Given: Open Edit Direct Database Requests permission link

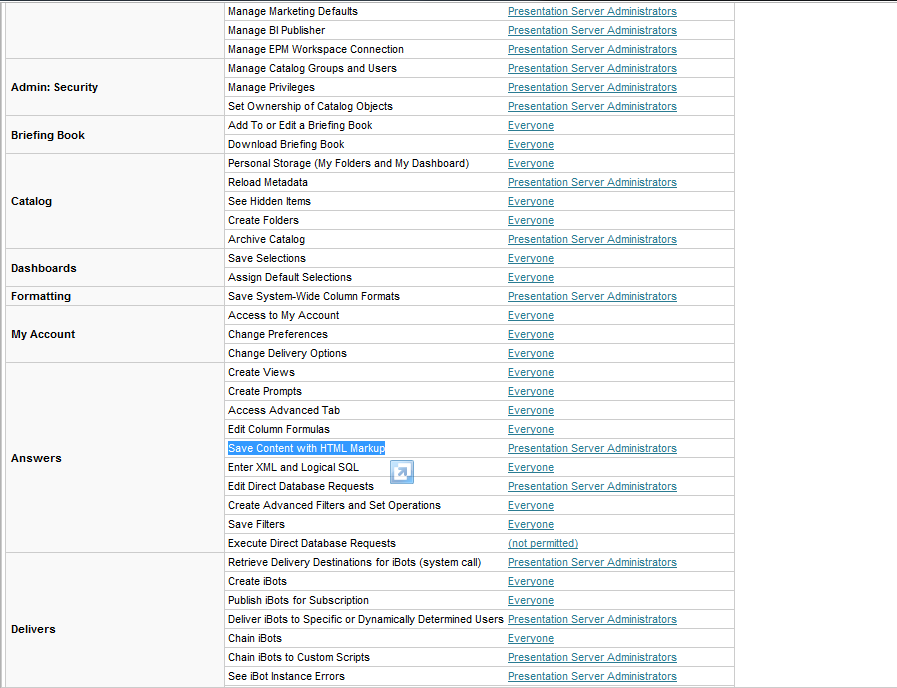Looking at the screenshot, I should tap(591, 486).
